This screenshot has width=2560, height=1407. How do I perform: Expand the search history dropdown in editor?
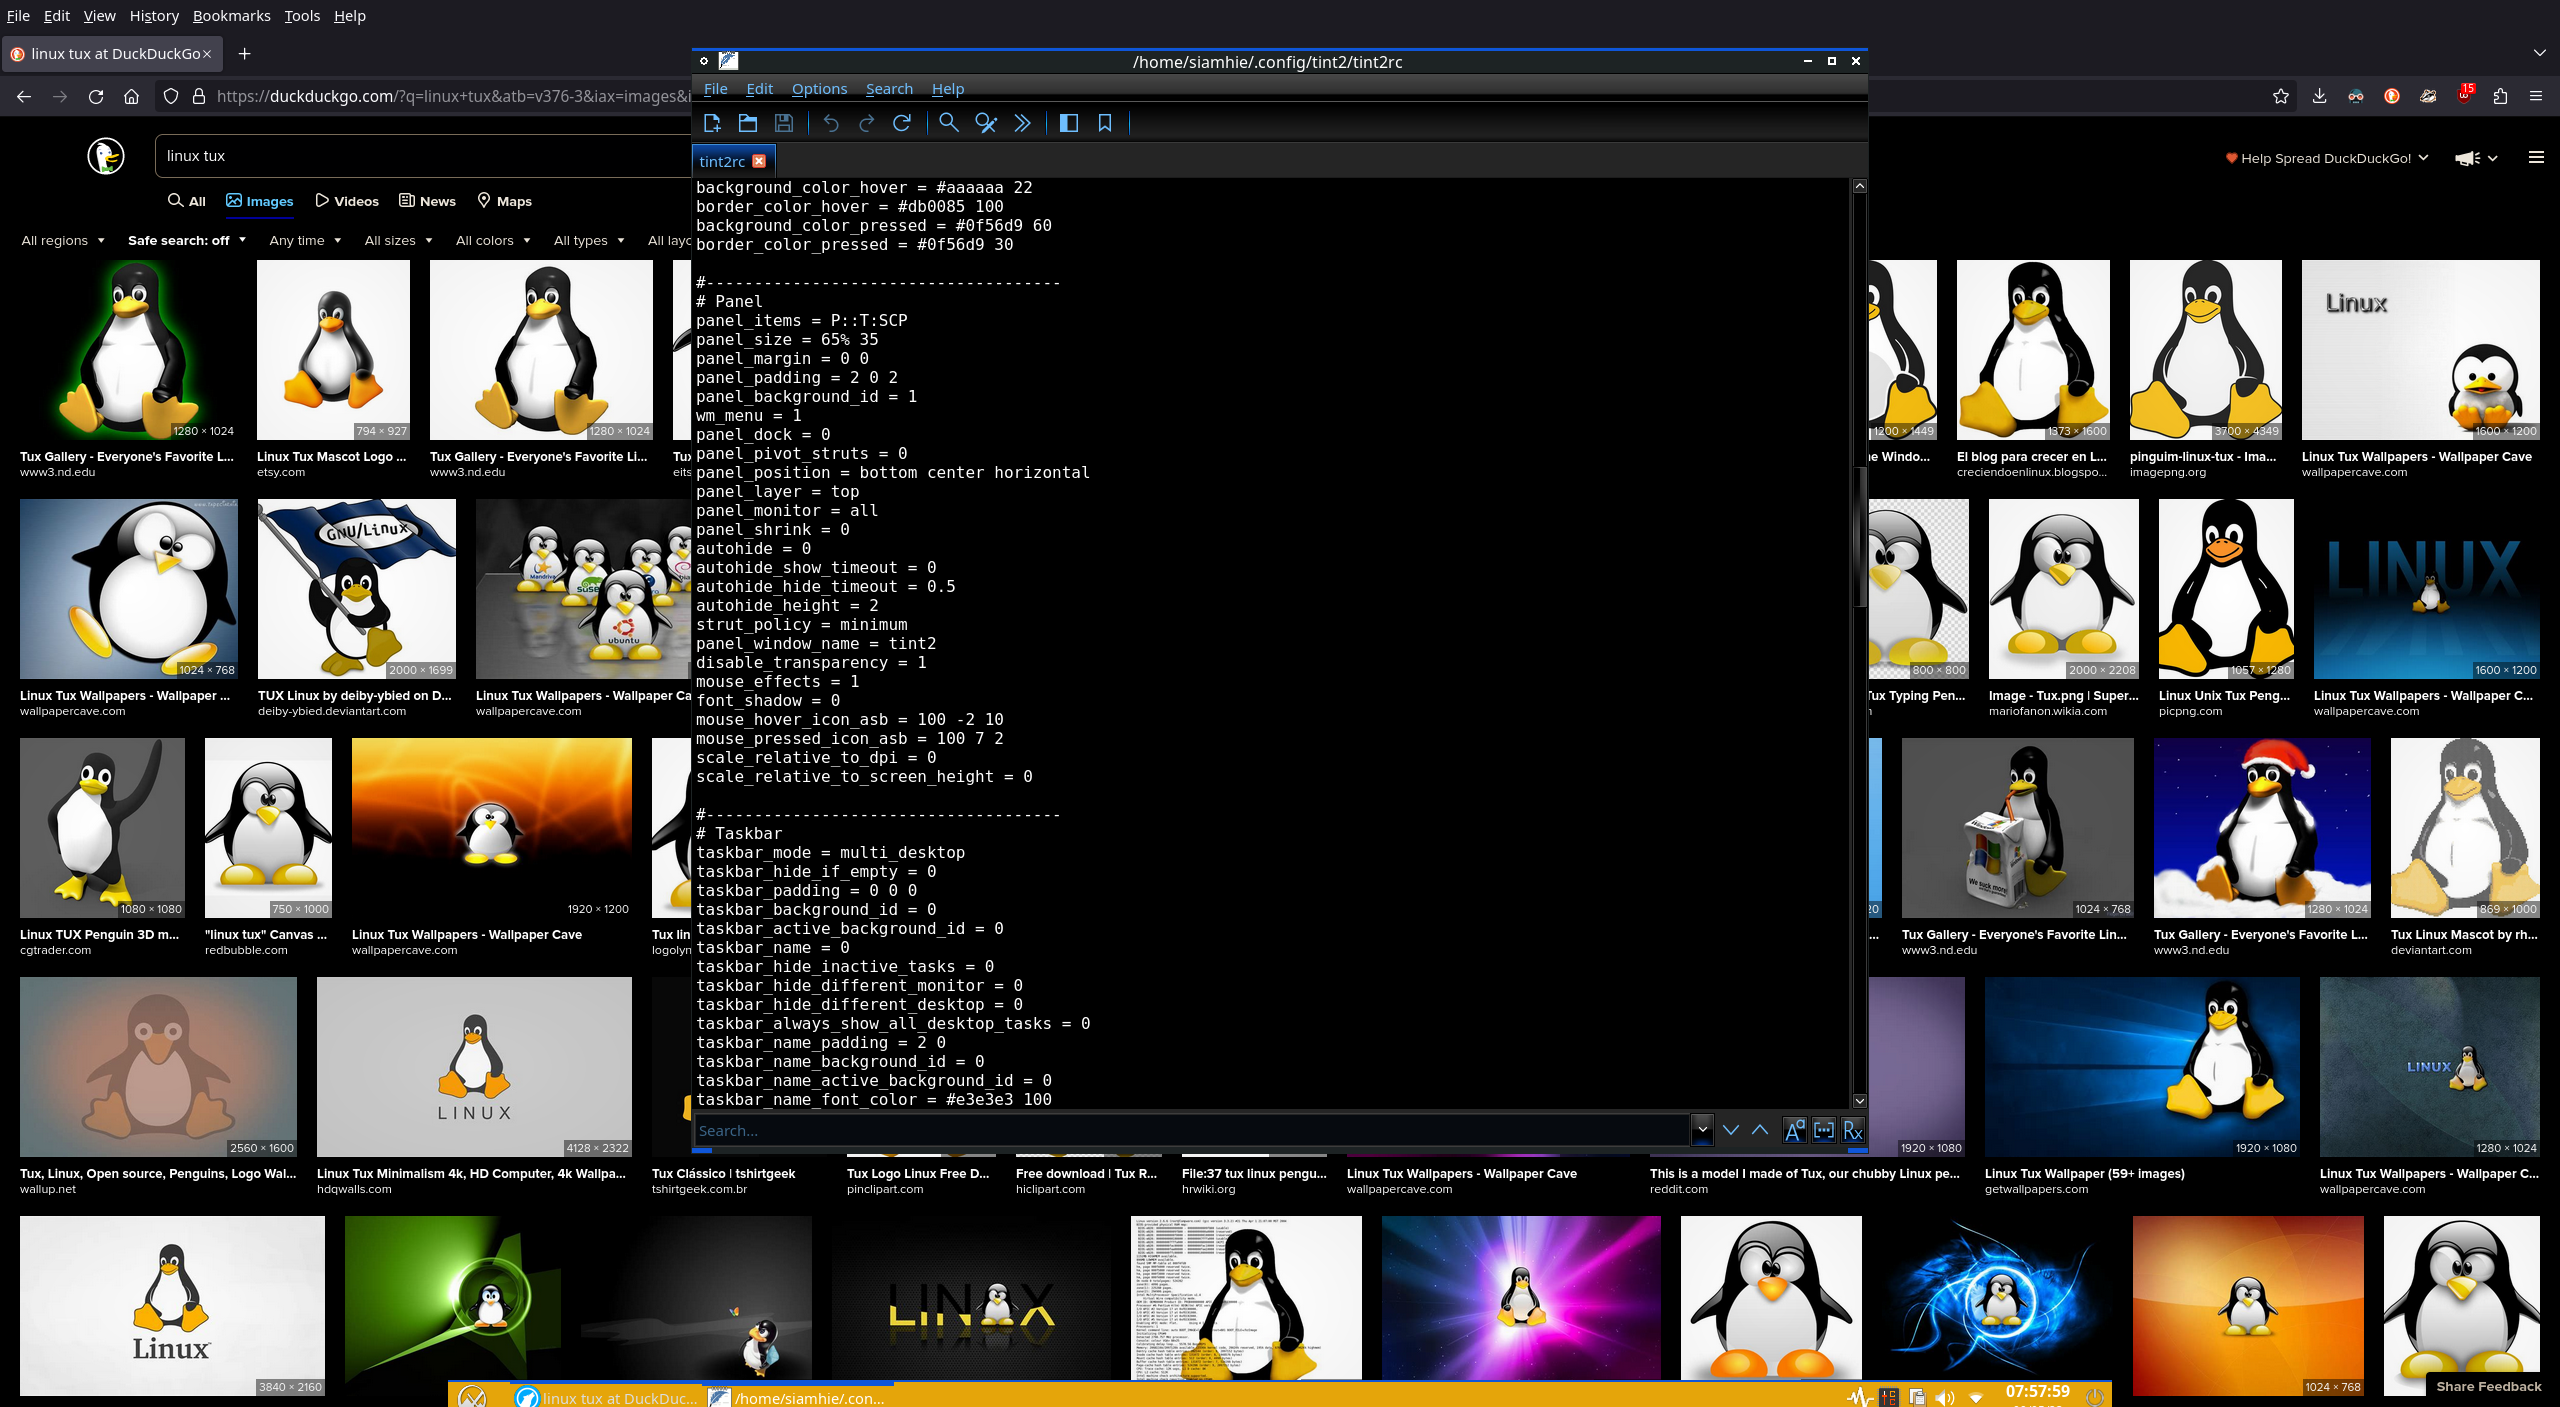click(x=1702, y=1130)
